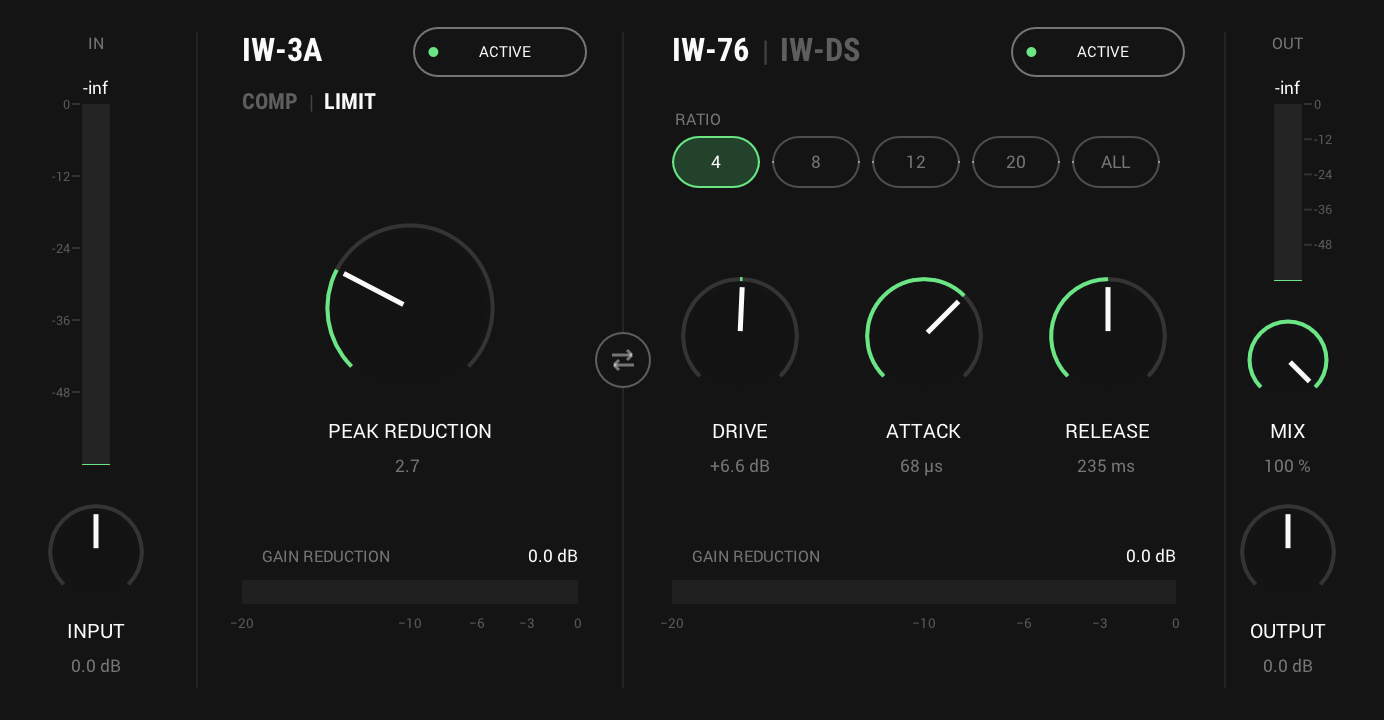Click the Drive value +6.6 dB
Image resolution: width=1384 pixels, height=720 pixels.
tap(740, 466)
